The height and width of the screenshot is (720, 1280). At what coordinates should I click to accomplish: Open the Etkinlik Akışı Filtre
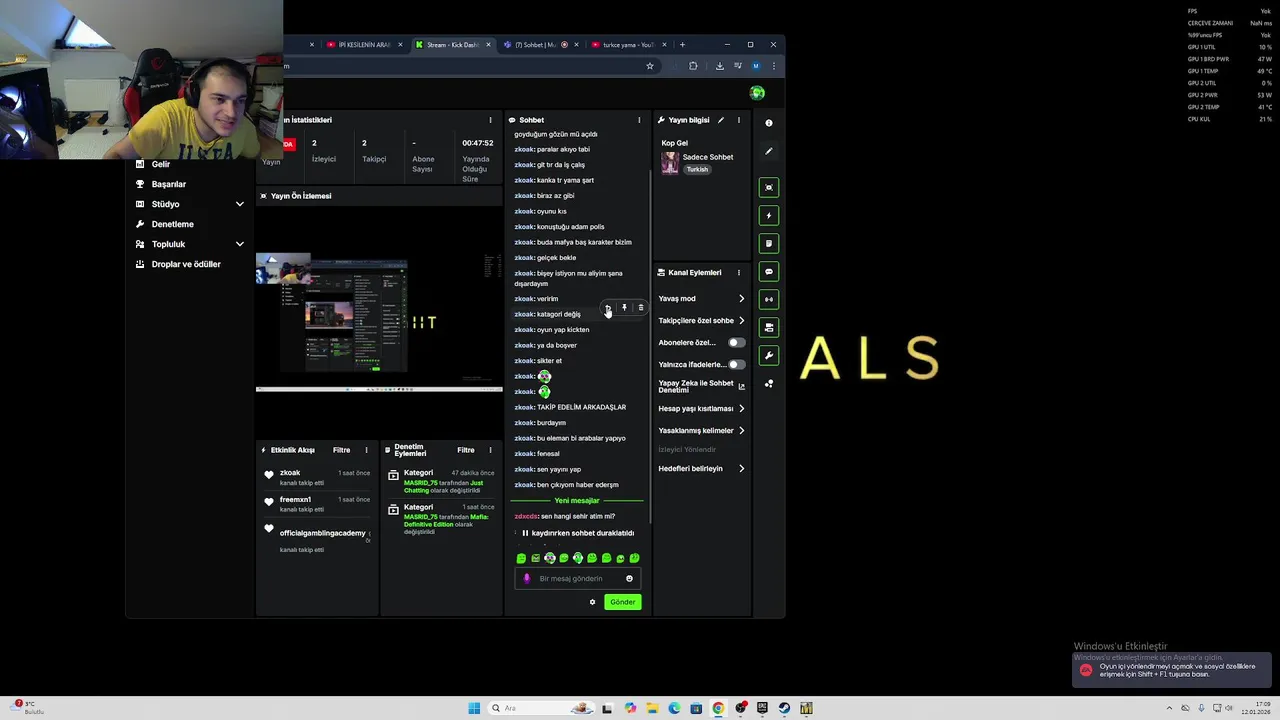tap(341, 450)
